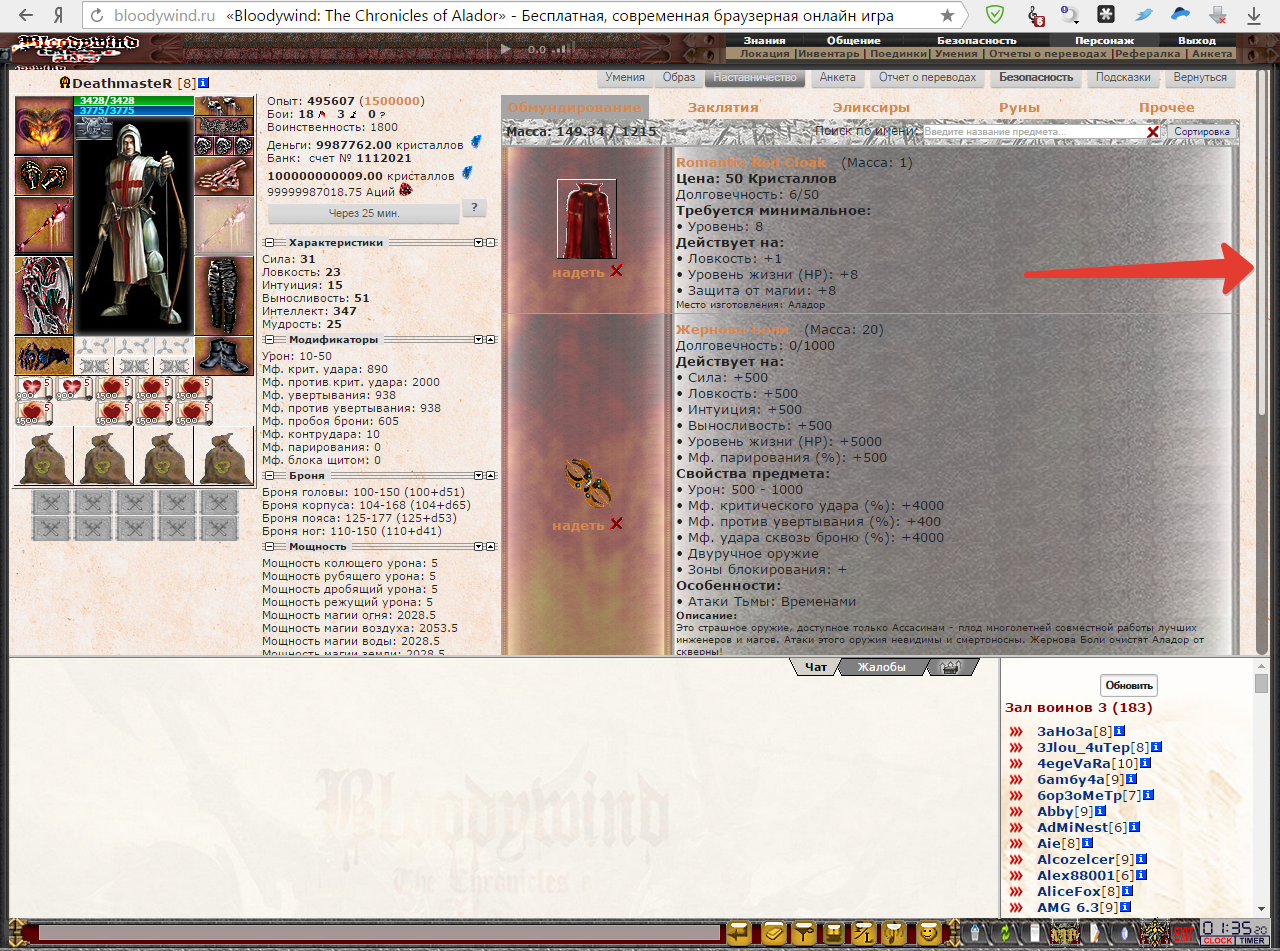The width and height of the screenshot is (1280, 951).
Task: Open the Знания top menu
Action: [x=764, y=41]
